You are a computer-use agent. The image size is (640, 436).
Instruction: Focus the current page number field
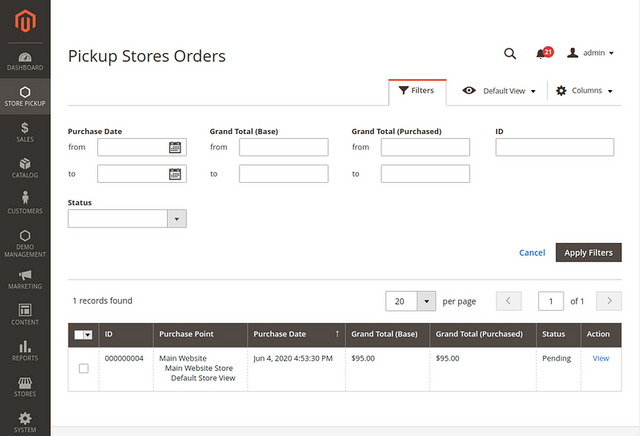(551, 301)
